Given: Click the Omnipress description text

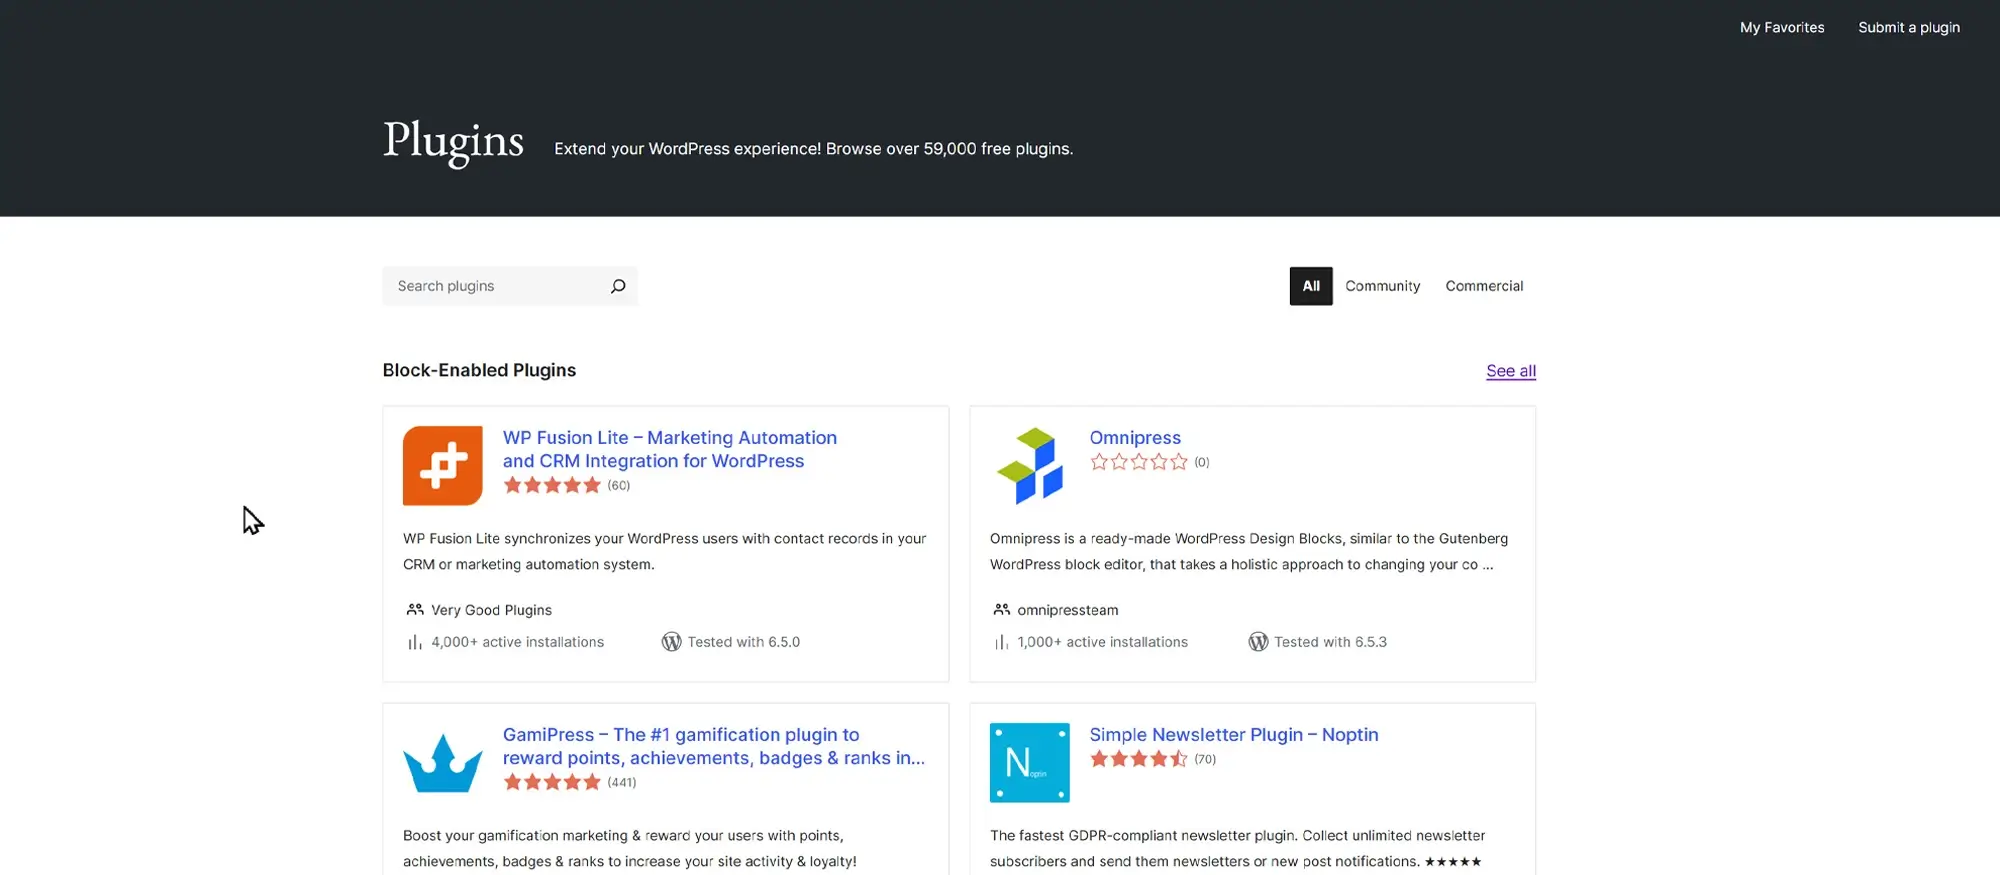Looking at the screenshot, I should tap(1249, 551).
